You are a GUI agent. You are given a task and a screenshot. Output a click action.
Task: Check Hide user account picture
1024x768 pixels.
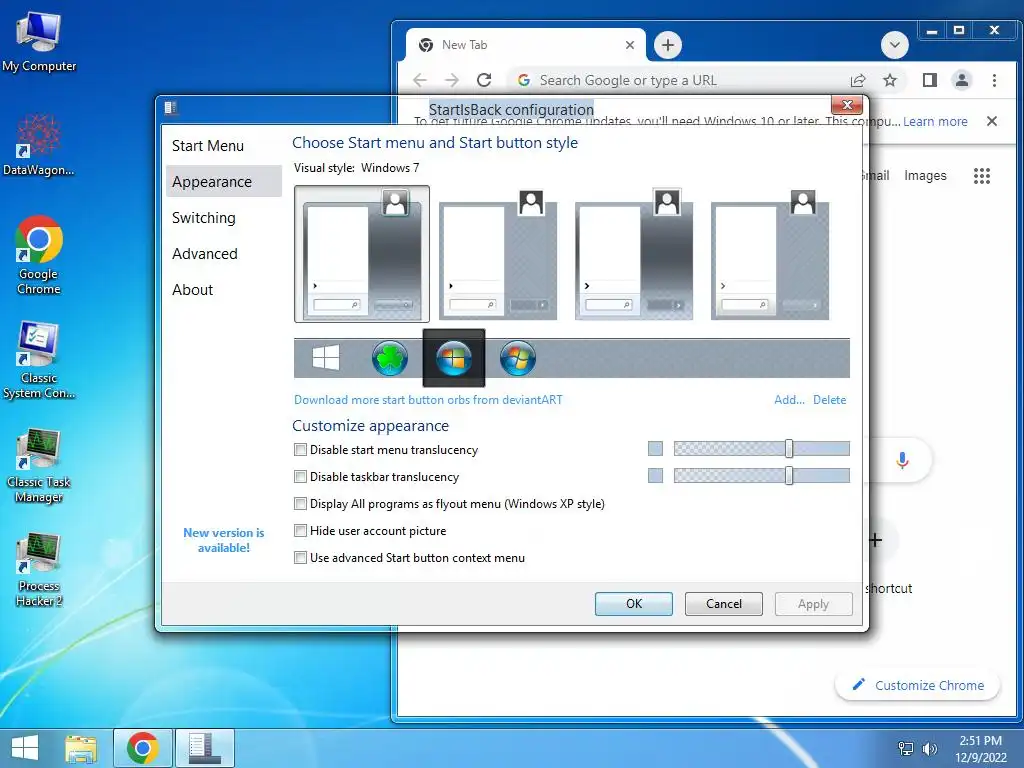[300, 530]
